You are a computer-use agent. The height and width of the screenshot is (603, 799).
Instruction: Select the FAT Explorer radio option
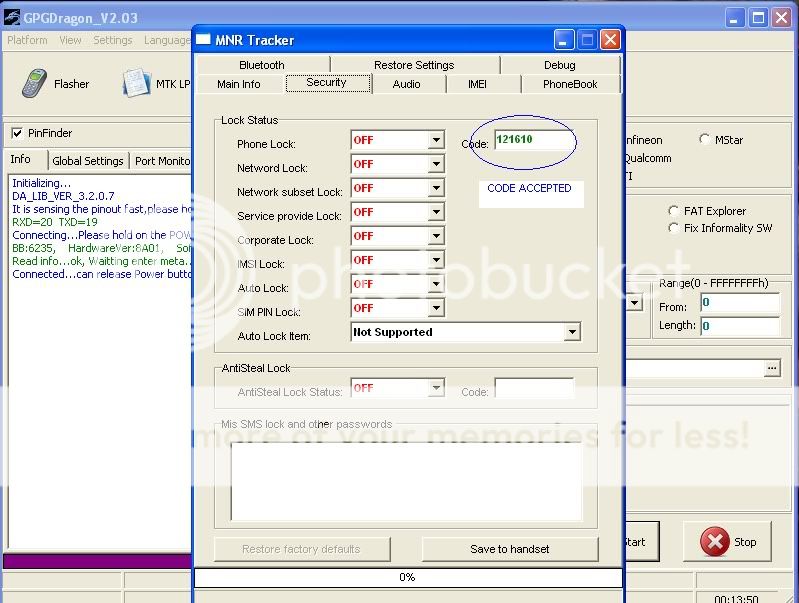pyautogui.click(x=674, y=211)
